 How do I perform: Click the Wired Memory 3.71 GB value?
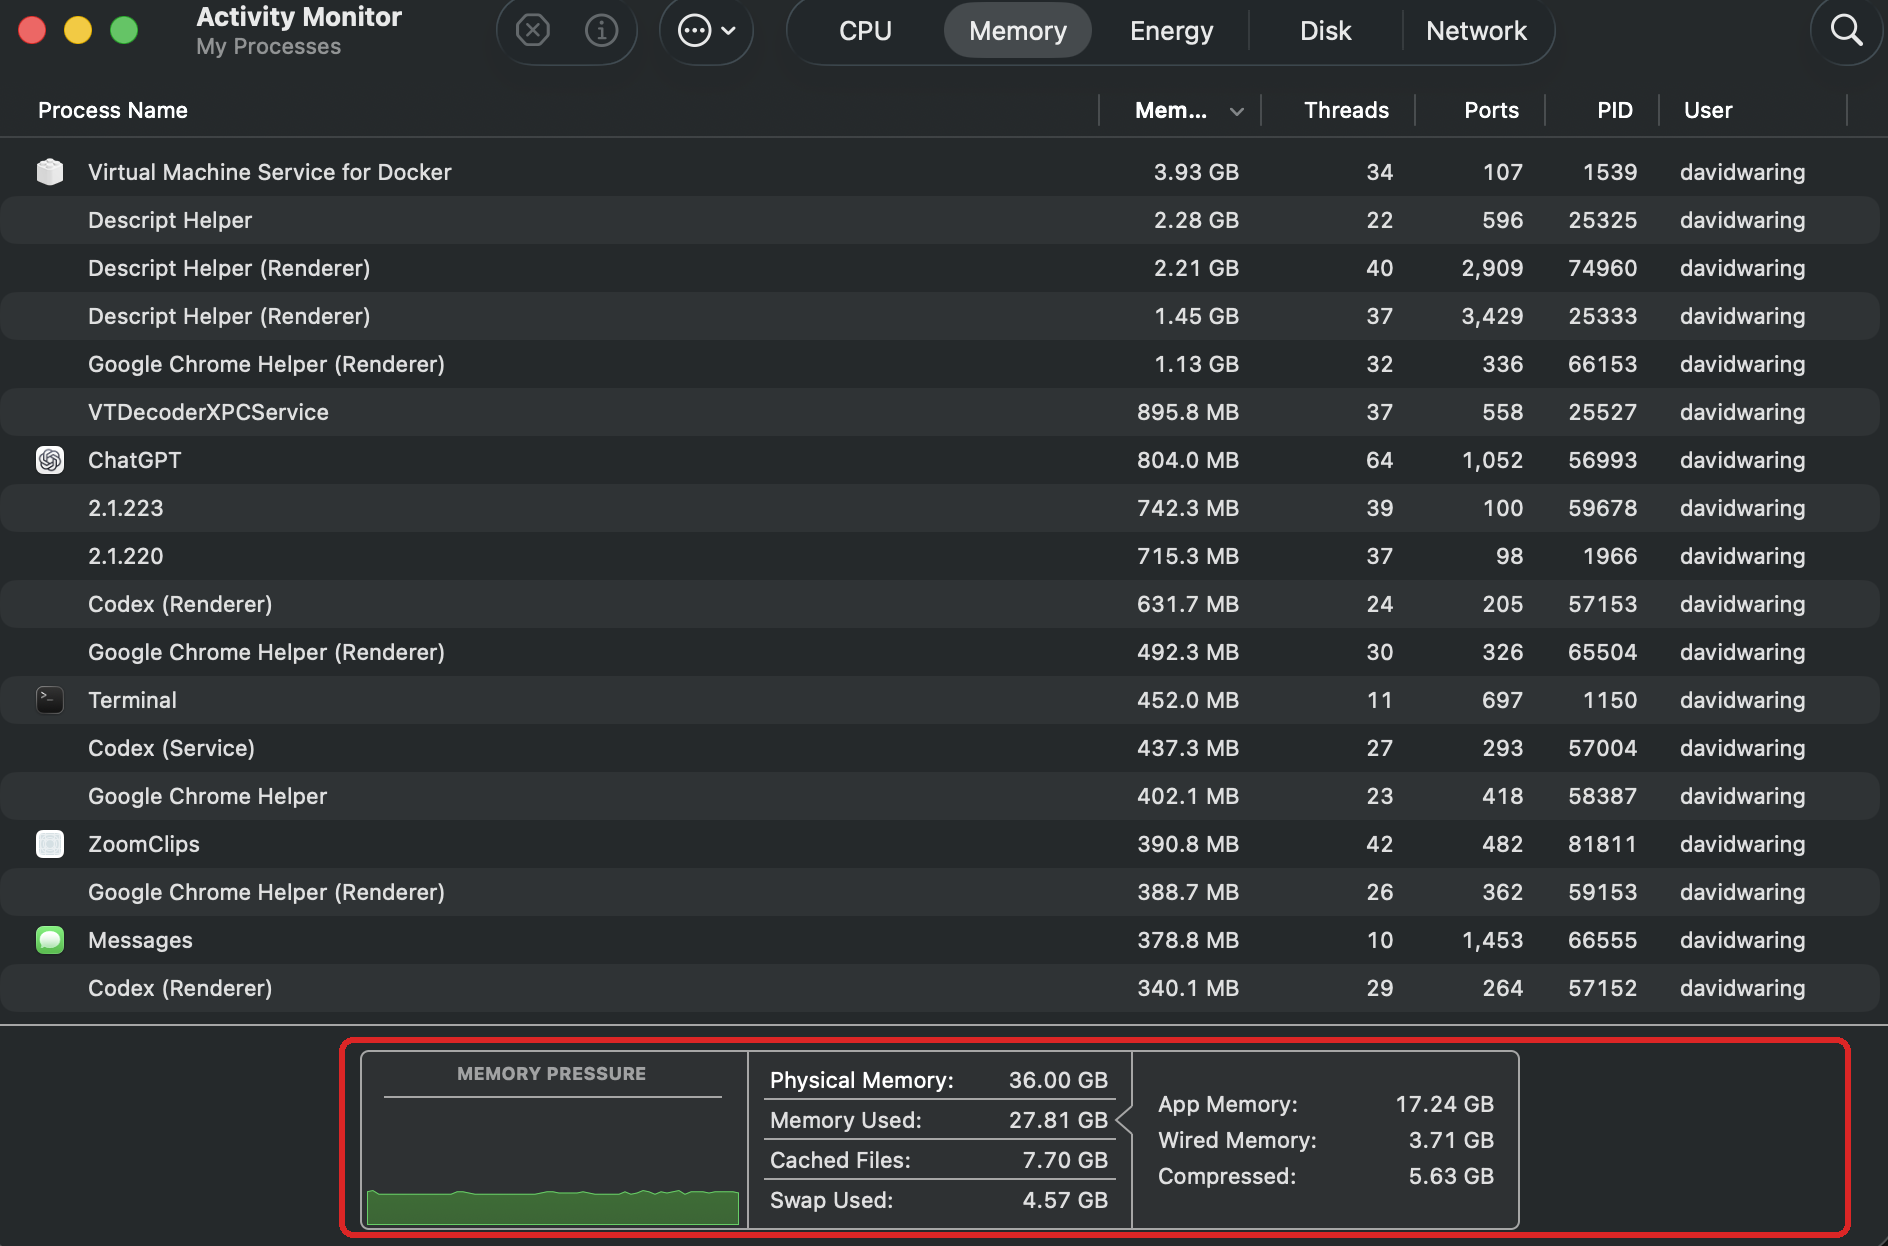click(1451, 1140)
